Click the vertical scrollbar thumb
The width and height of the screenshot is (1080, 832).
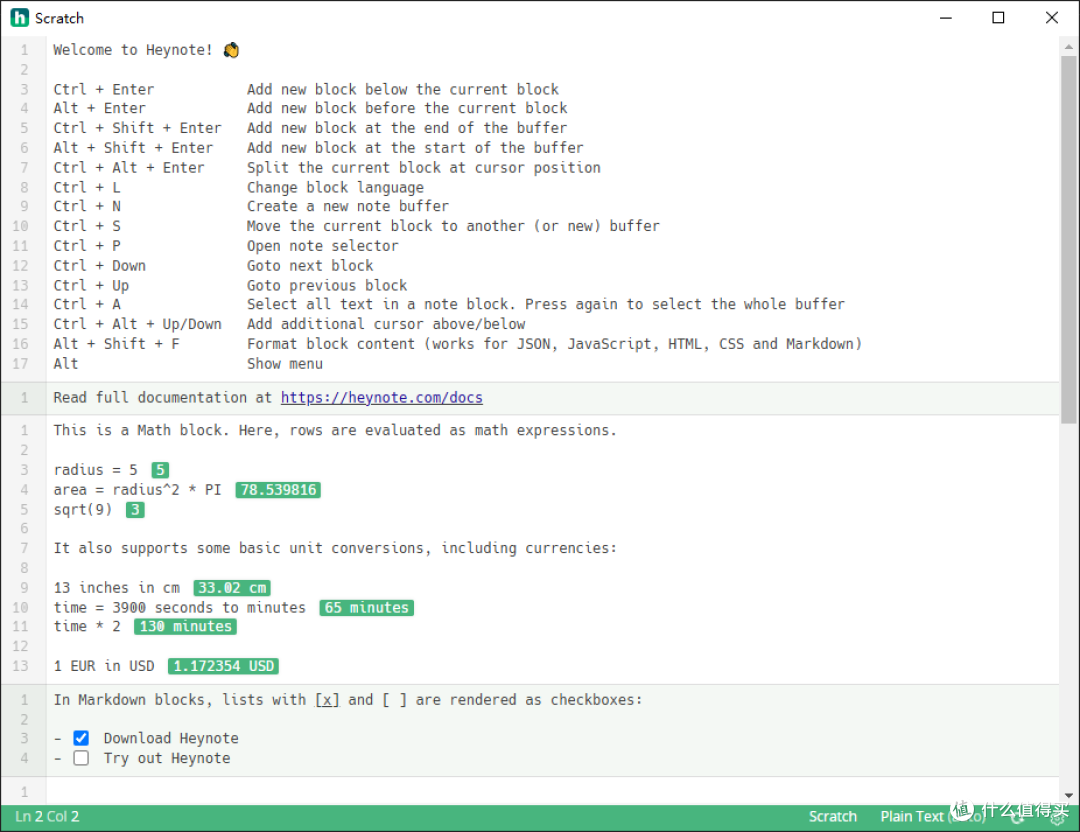(x=1068, y=240)
